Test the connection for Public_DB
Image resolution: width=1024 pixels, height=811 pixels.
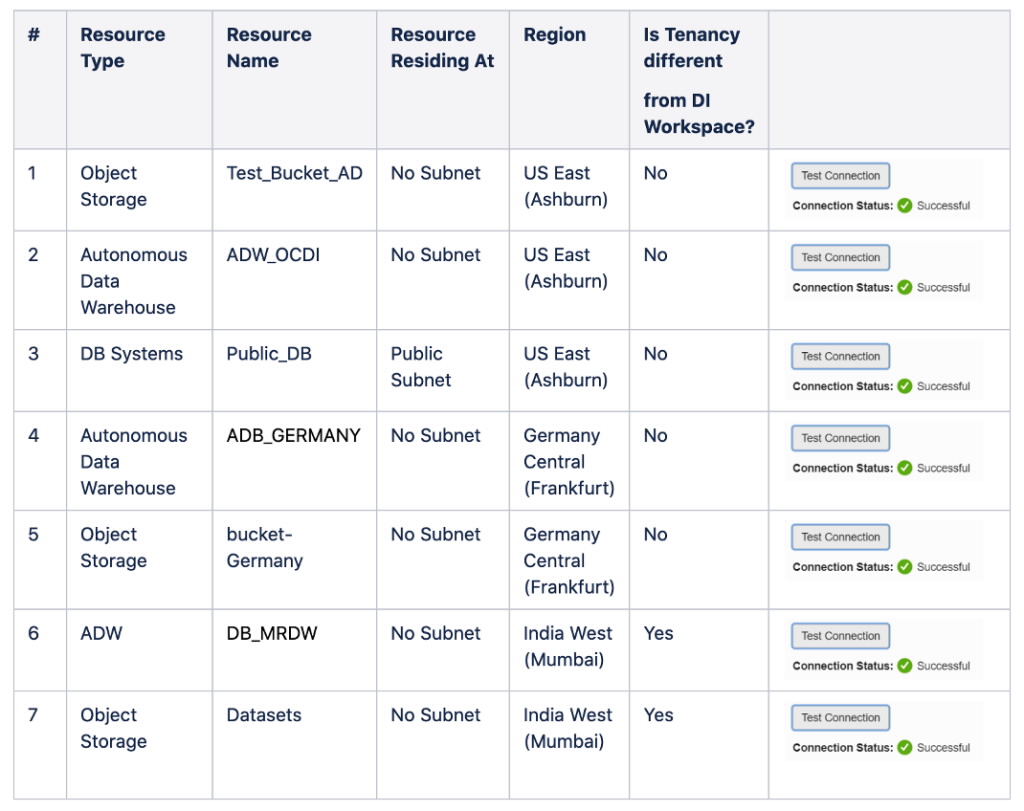(x=840, y=356)
